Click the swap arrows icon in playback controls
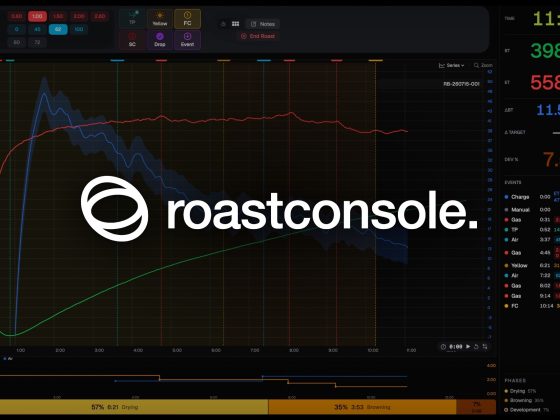Screen dimensions: 560x420 coord(485,347)
